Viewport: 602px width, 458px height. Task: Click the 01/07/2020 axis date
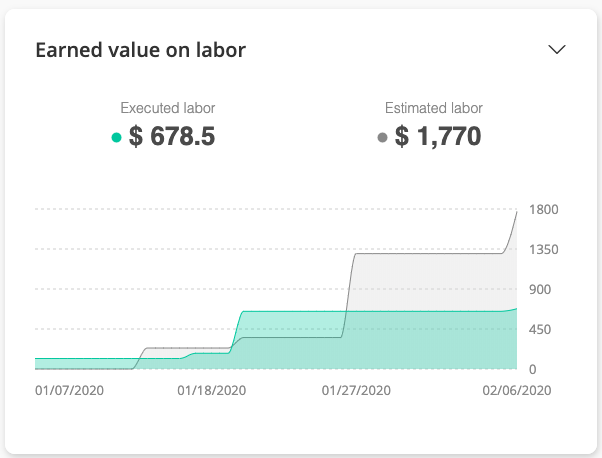[x=69, y=390]
